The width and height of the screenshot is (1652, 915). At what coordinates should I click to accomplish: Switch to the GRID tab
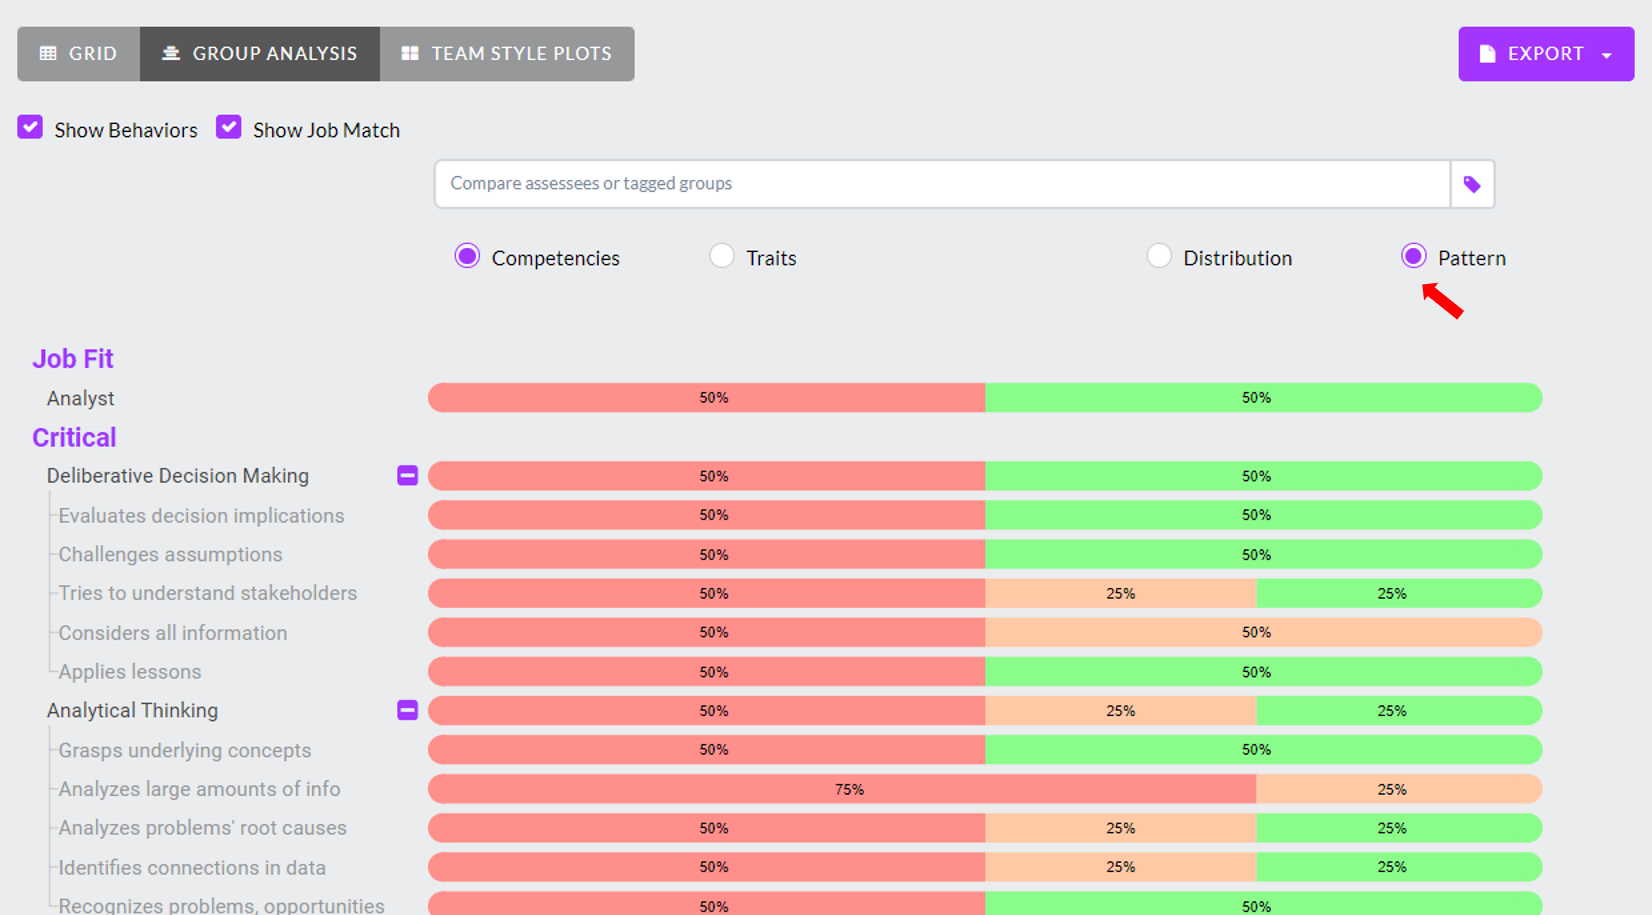(x=78, y=53)
